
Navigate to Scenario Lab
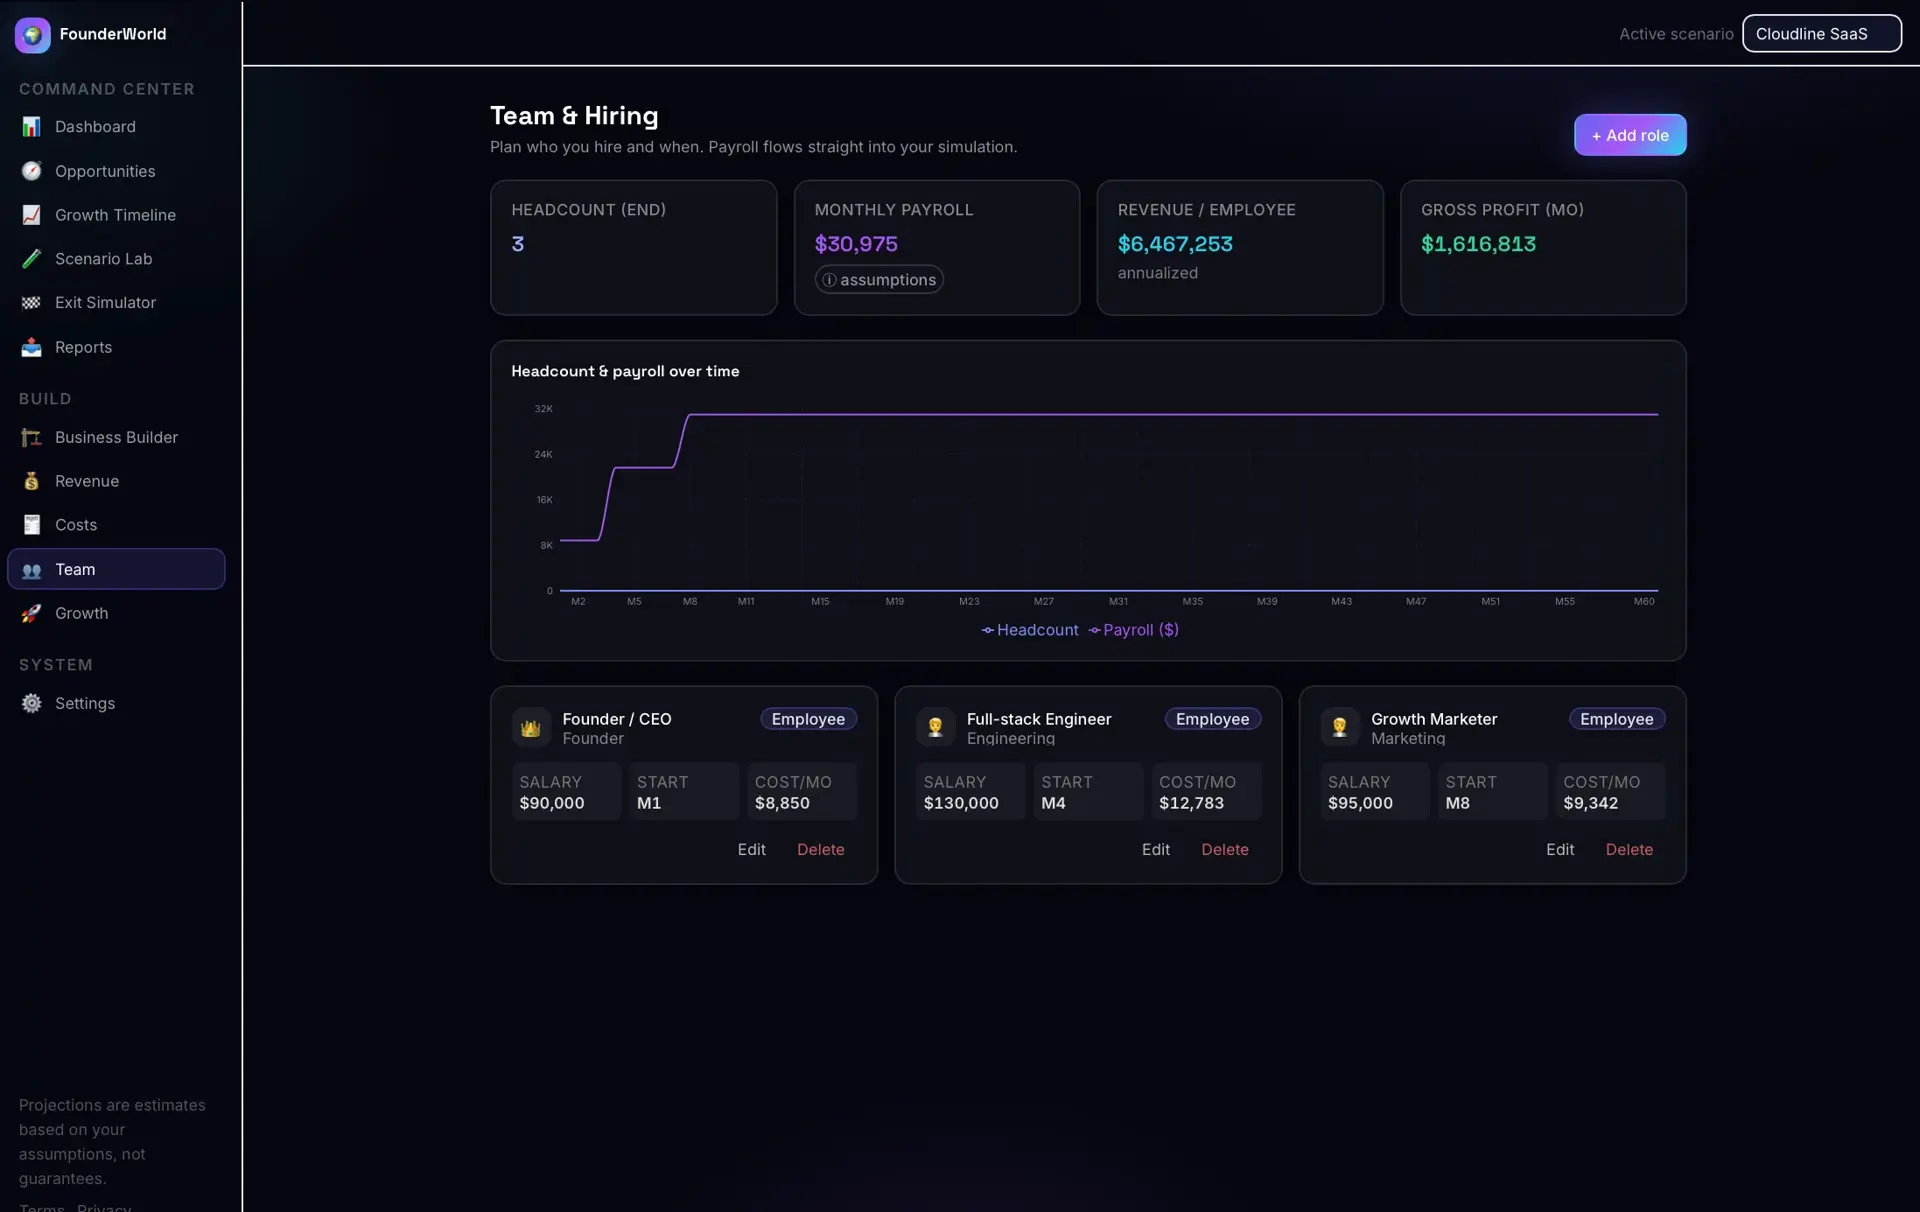(116, 259)
